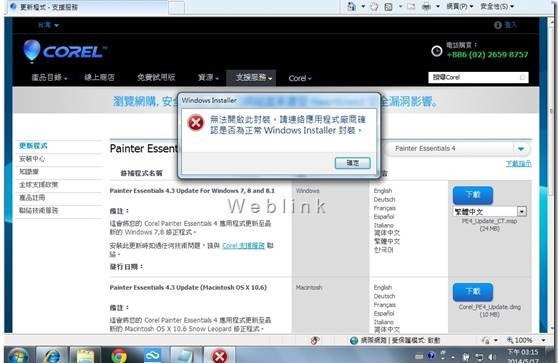The height and width of the screenshot is (363, 558).
Task: Click the Windows Start button
Action: (x=19, y=355)
